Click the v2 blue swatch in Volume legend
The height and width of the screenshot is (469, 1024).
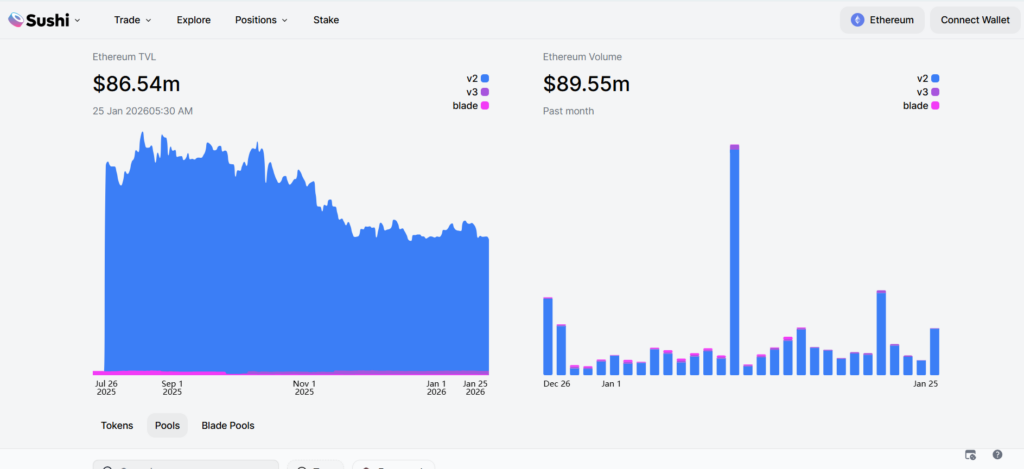(935, 78)
